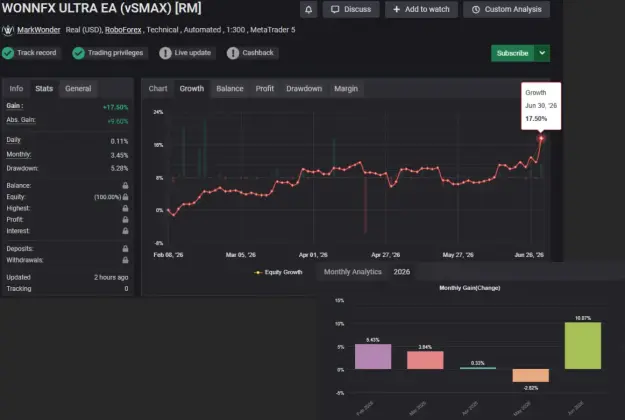Click the Subscribe button
Viewport: 625px width, 420px height.
pos(512,53)
